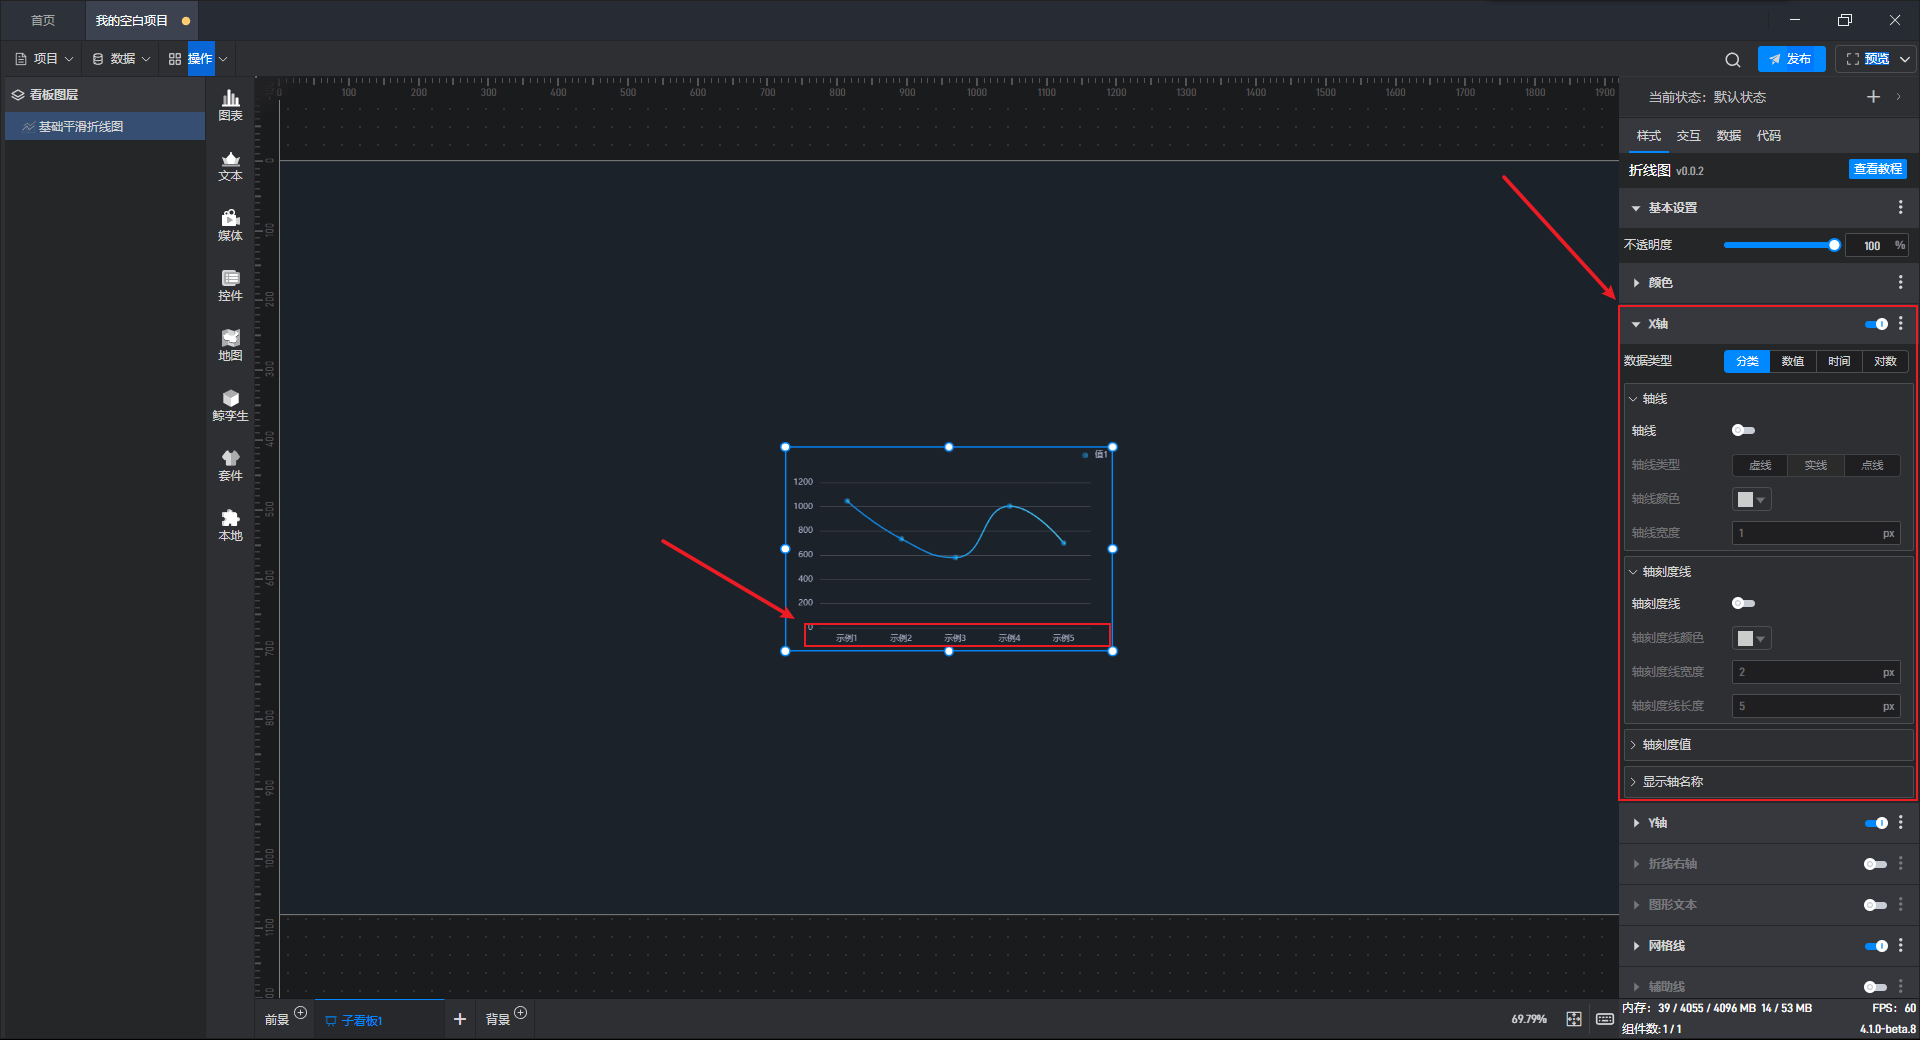Click the state panel right chevron
The height and width of the screenshot is (1040, 1920).
point(1899,97)
